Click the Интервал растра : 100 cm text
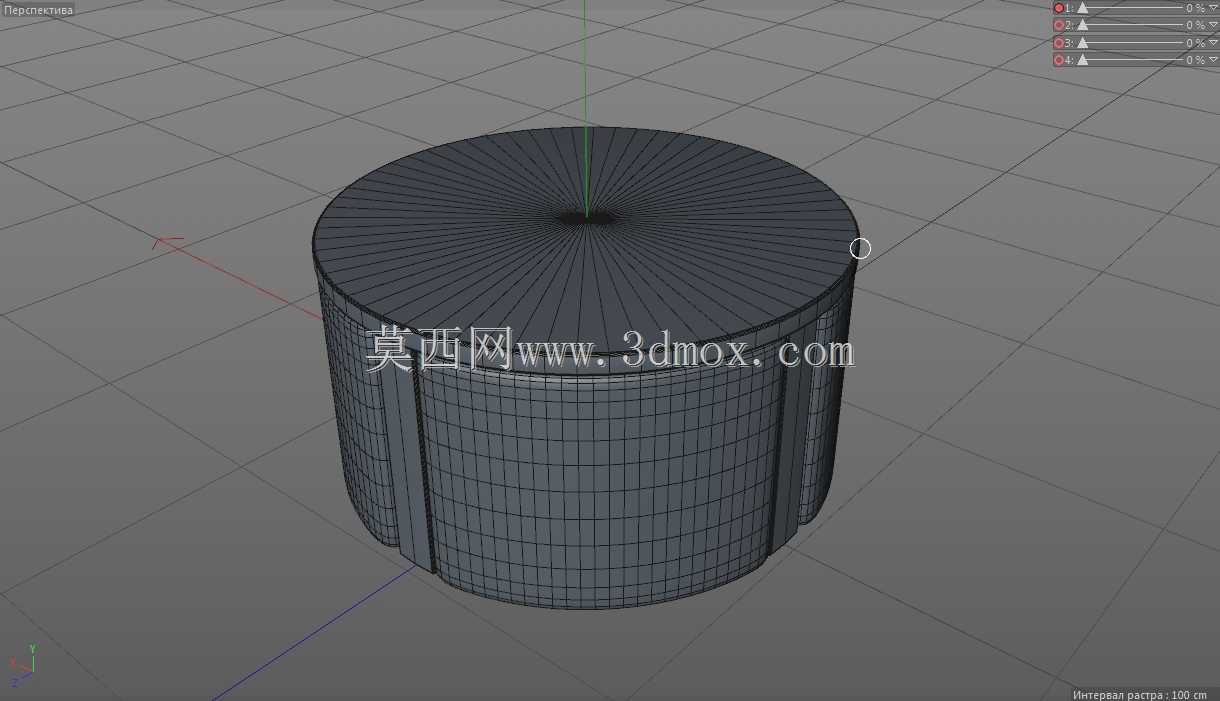1220x701 pixels. click(1140, 694)
